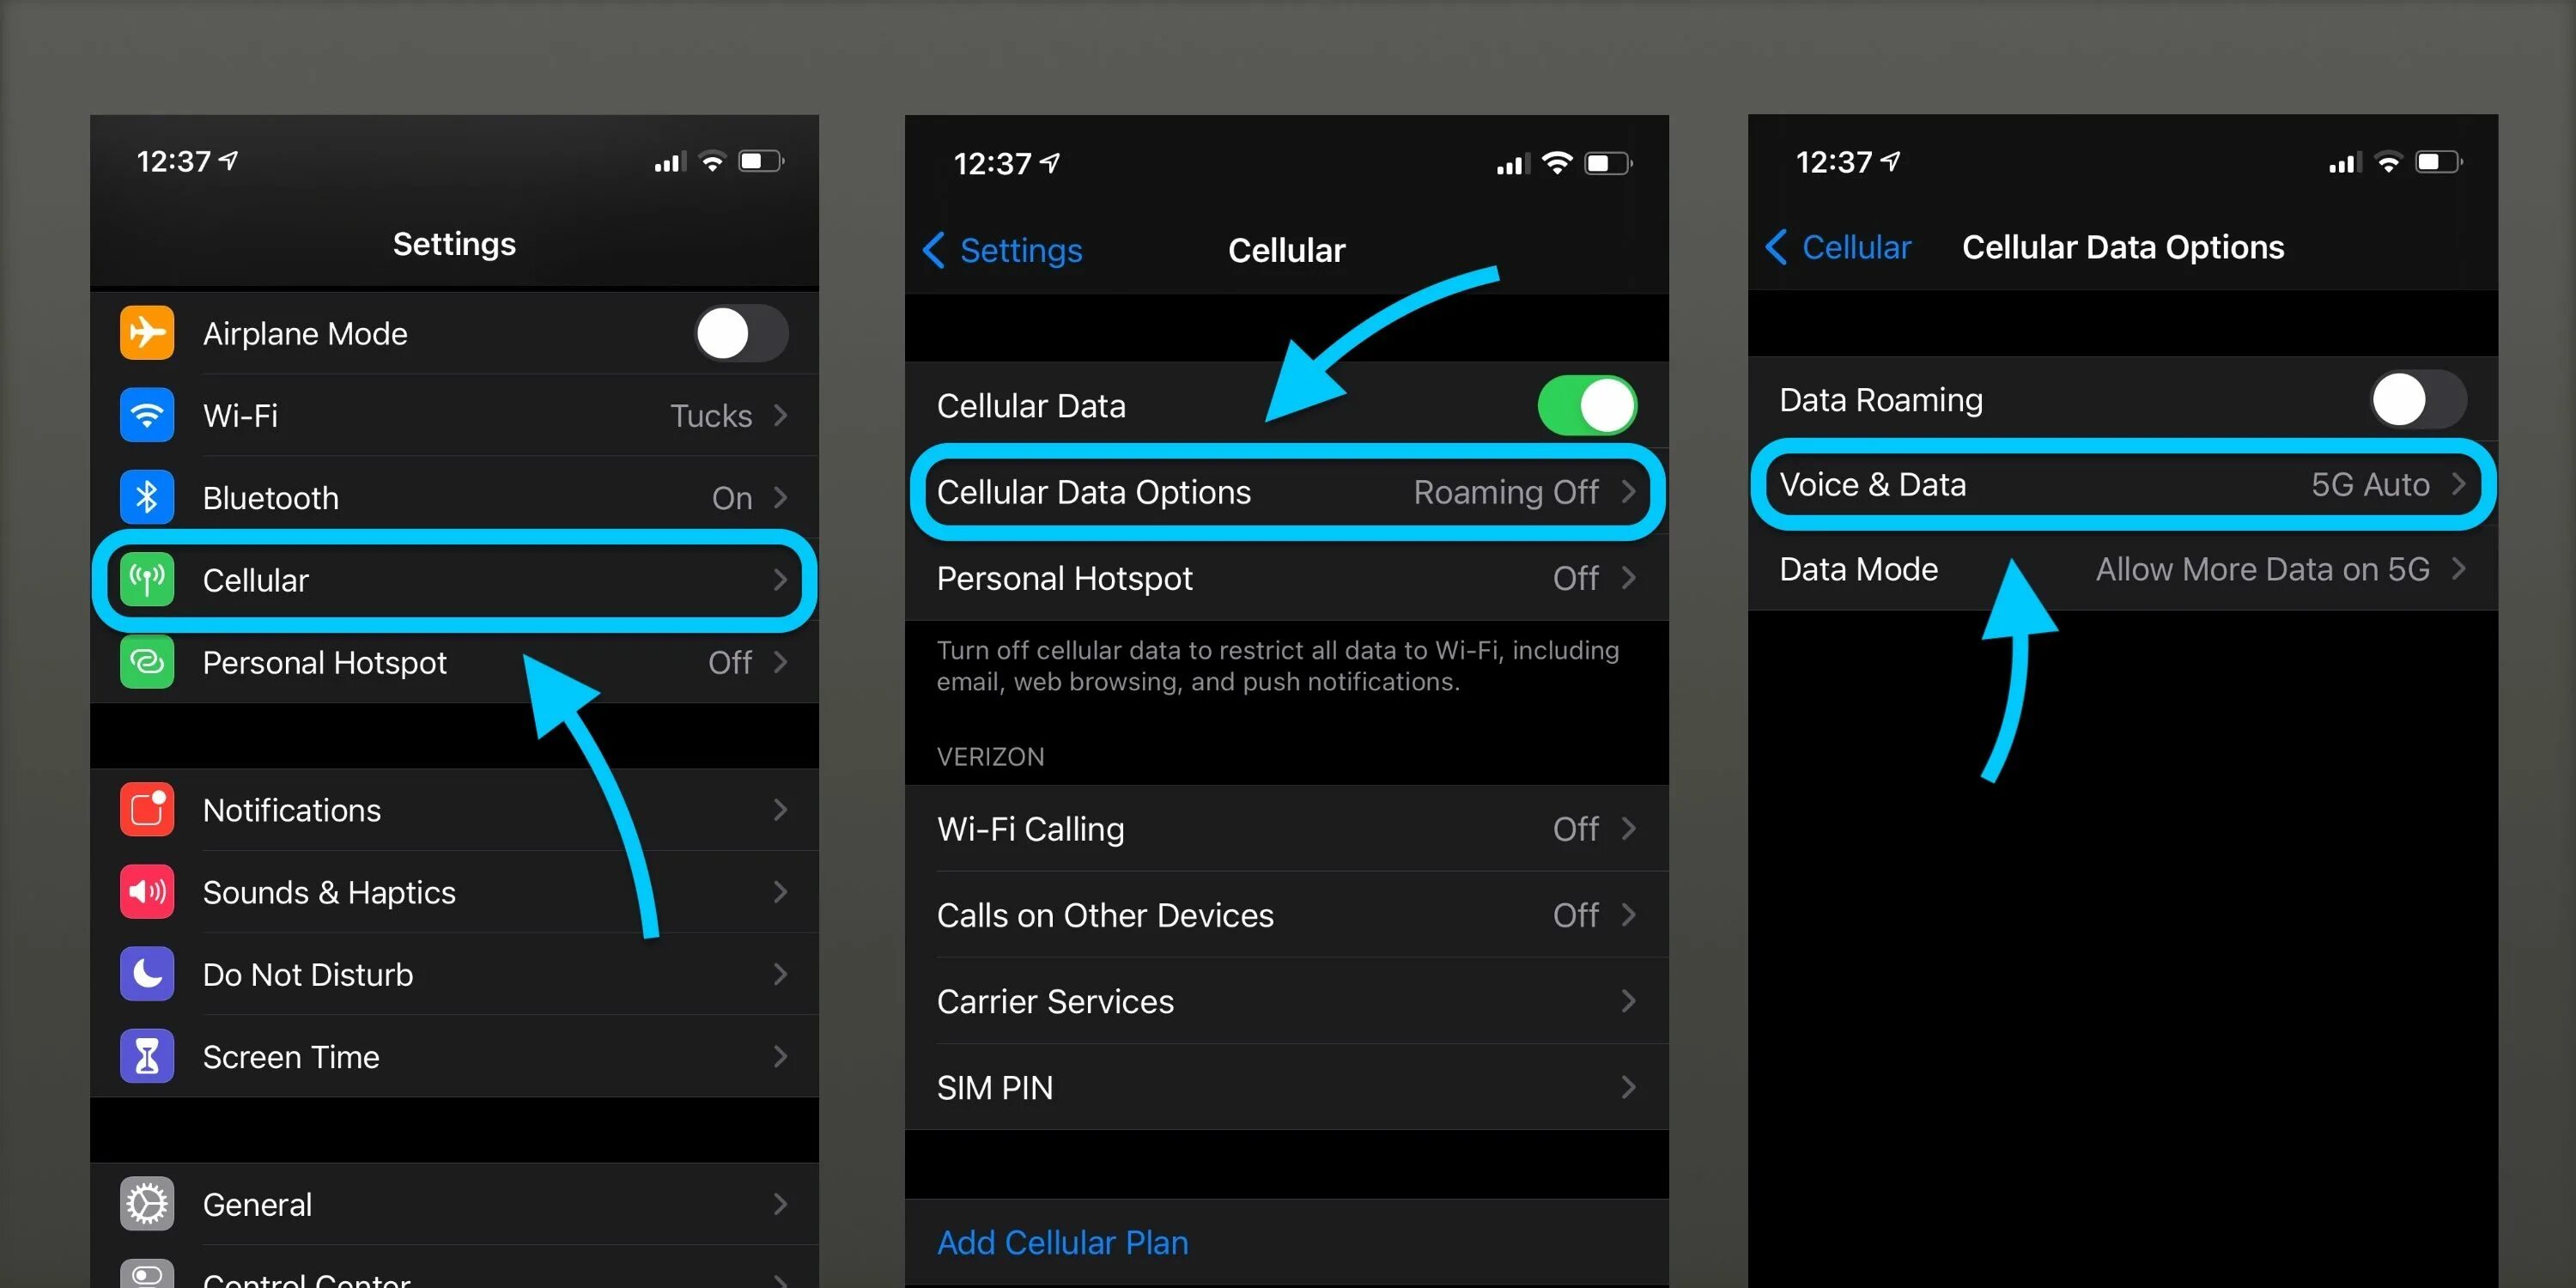
Task: Tap the Wi-Fi settings icon
Action: point(151,416)
